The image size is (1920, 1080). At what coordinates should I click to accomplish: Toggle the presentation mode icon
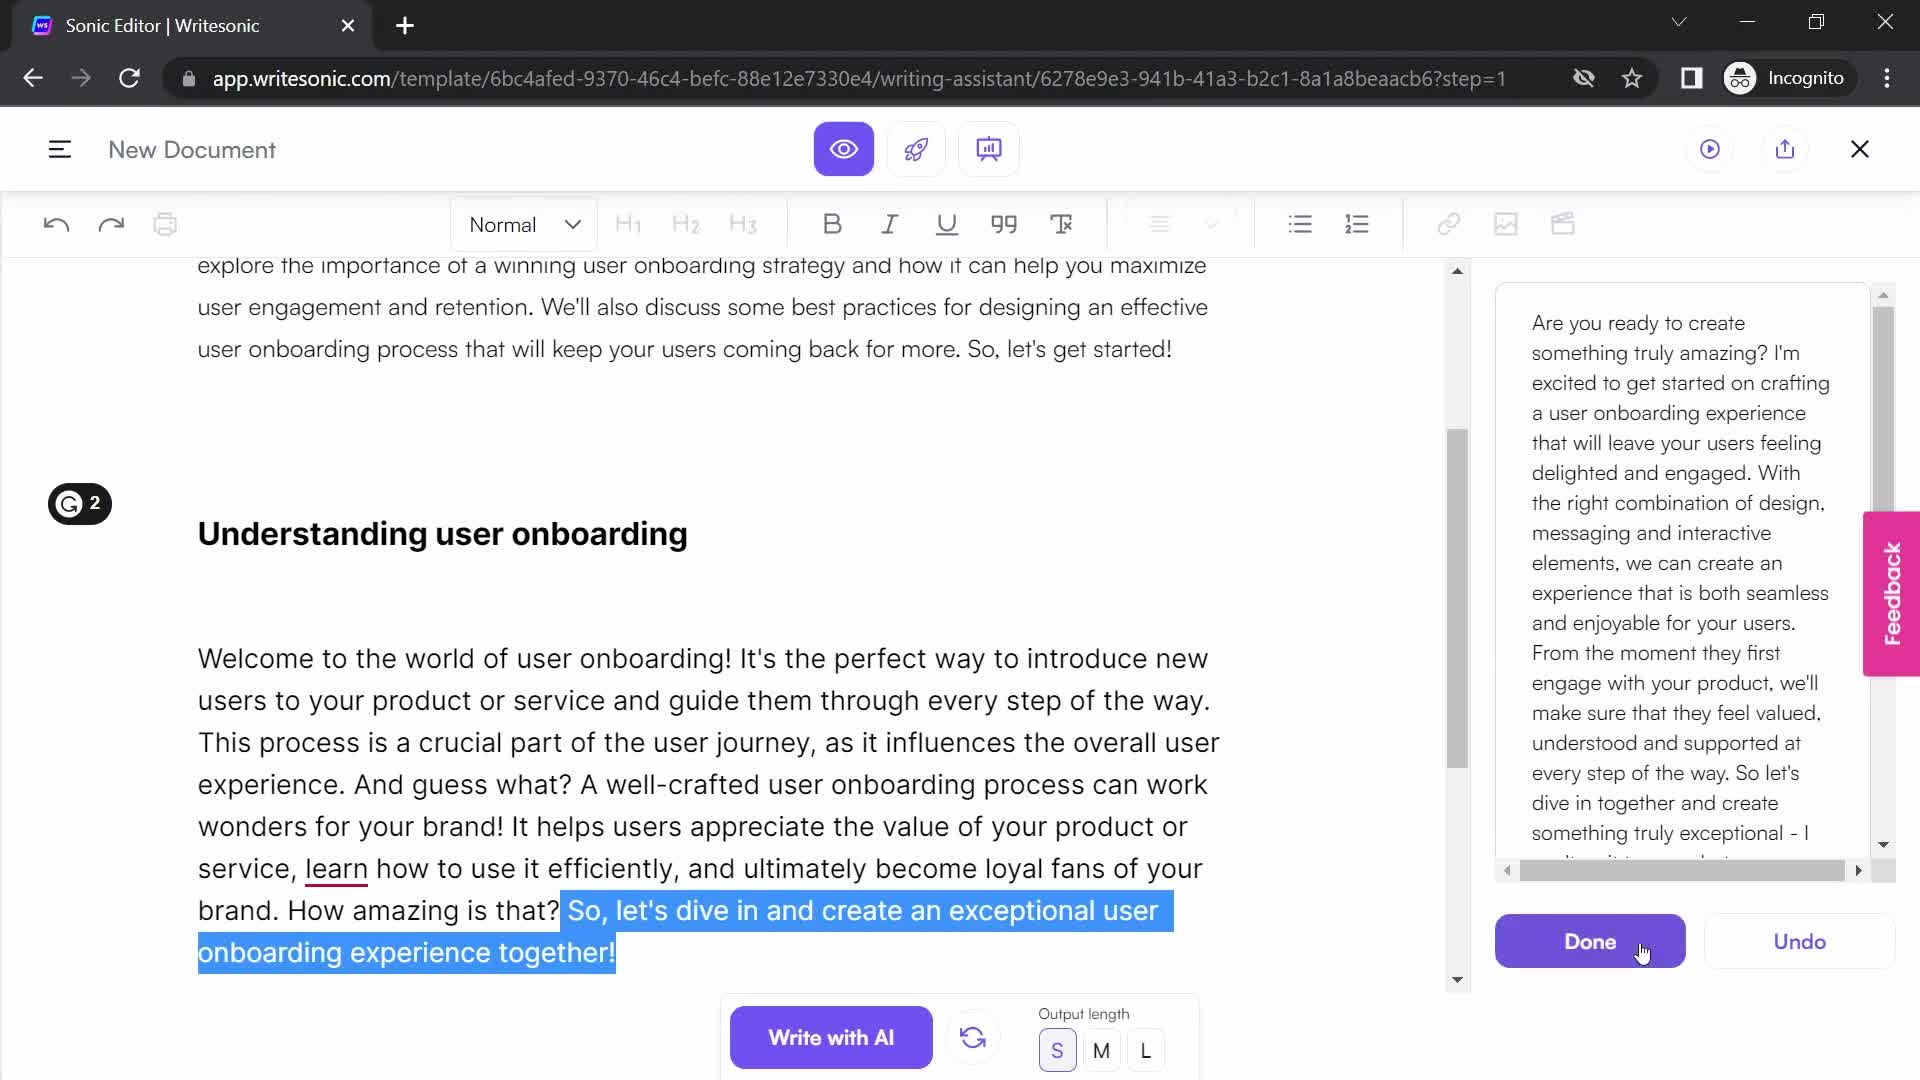coord(990,149)
